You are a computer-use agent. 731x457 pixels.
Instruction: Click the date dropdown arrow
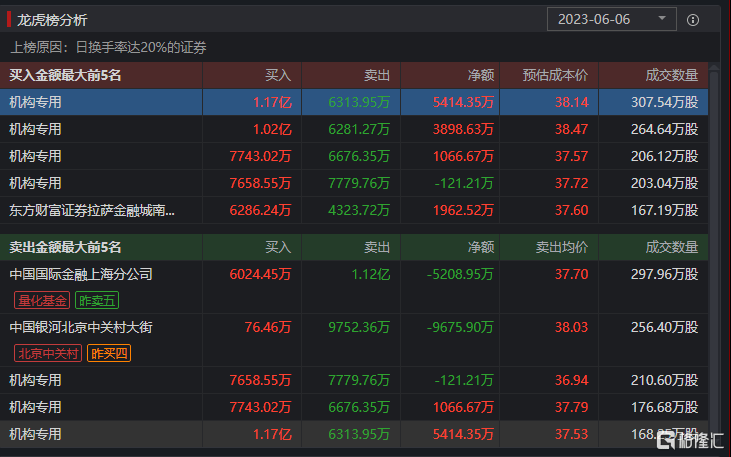coord(662,19)
